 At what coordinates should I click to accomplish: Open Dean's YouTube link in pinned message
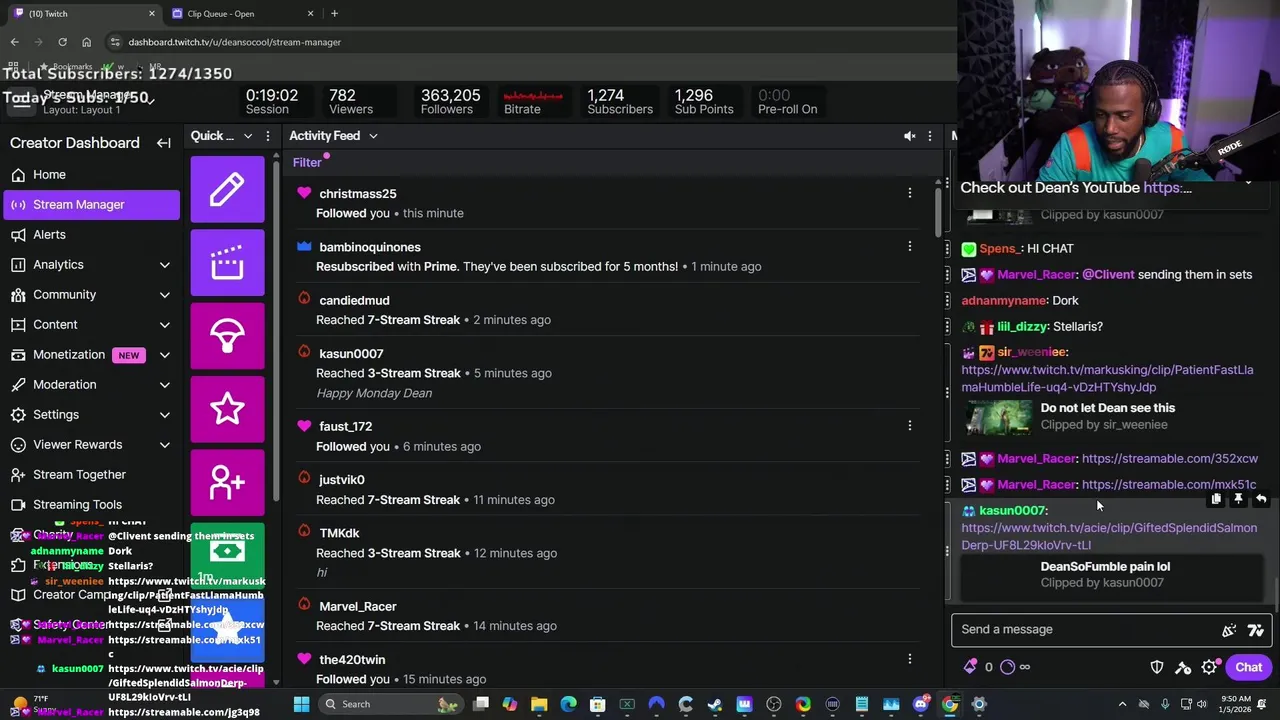[x=1167, y=188]
